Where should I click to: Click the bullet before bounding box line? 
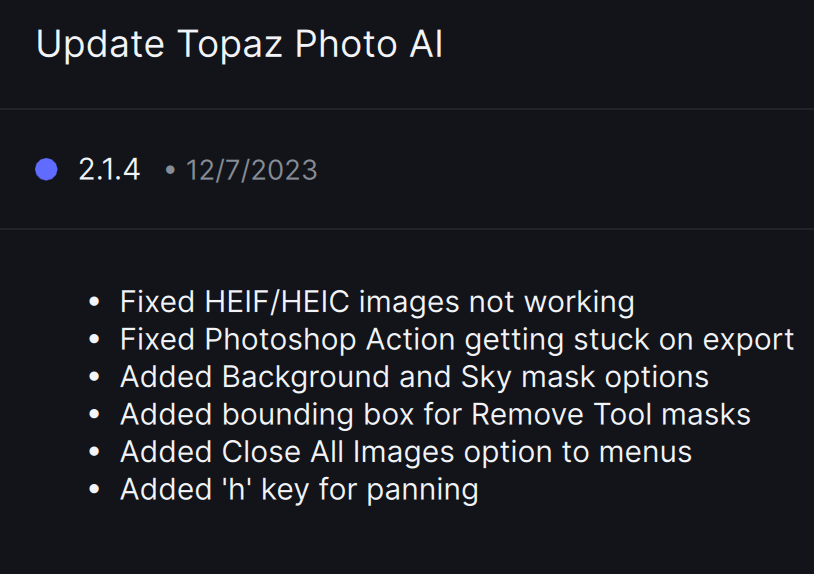coord(94,414)
